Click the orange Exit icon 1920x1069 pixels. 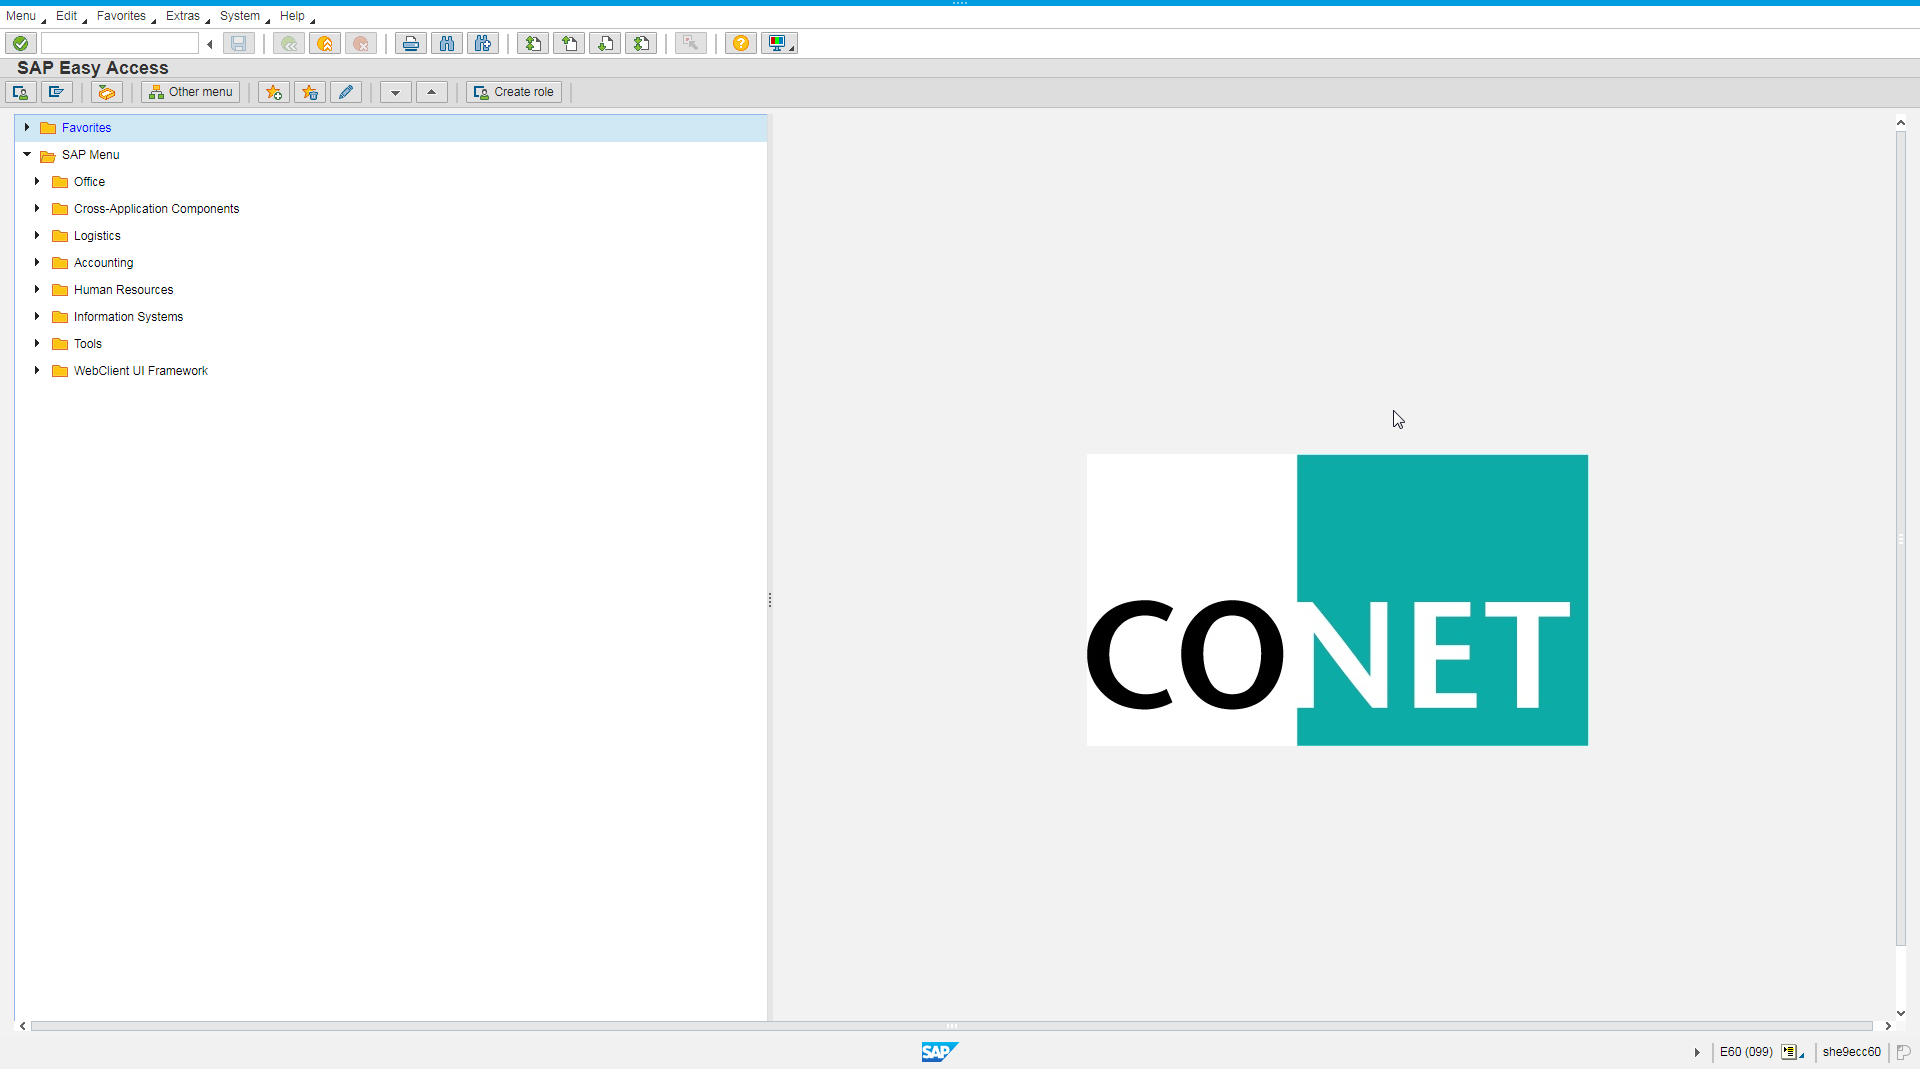click(x=325, y=43)
